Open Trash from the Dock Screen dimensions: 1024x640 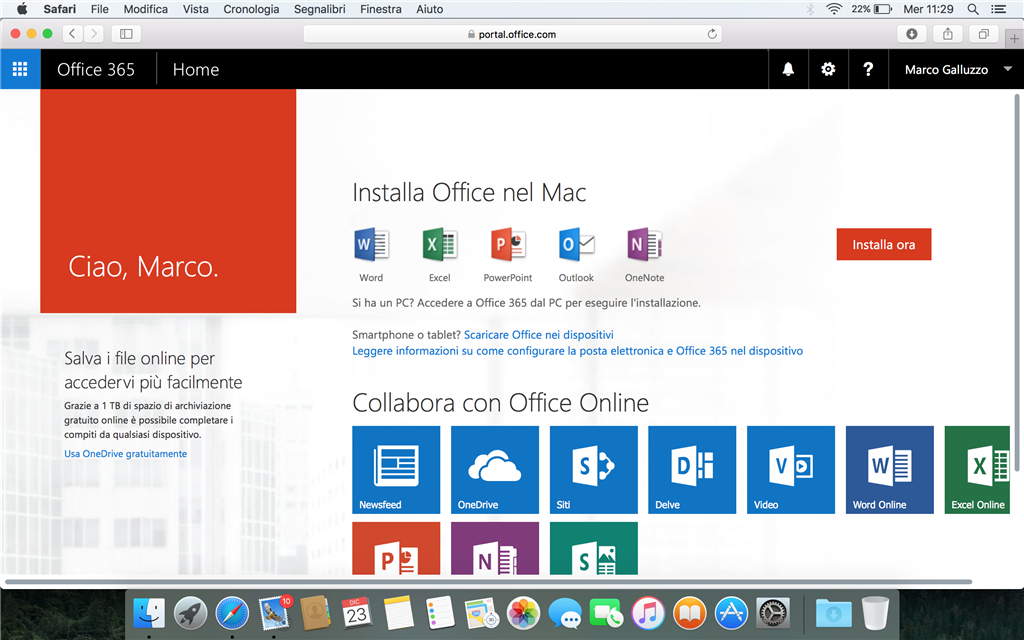(x=875, y=614)
